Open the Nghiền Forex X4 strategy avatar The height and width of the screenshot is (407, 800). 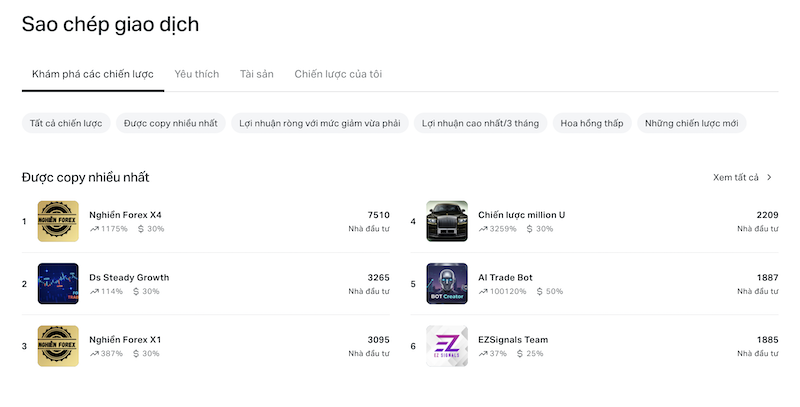tap(58, 221)
